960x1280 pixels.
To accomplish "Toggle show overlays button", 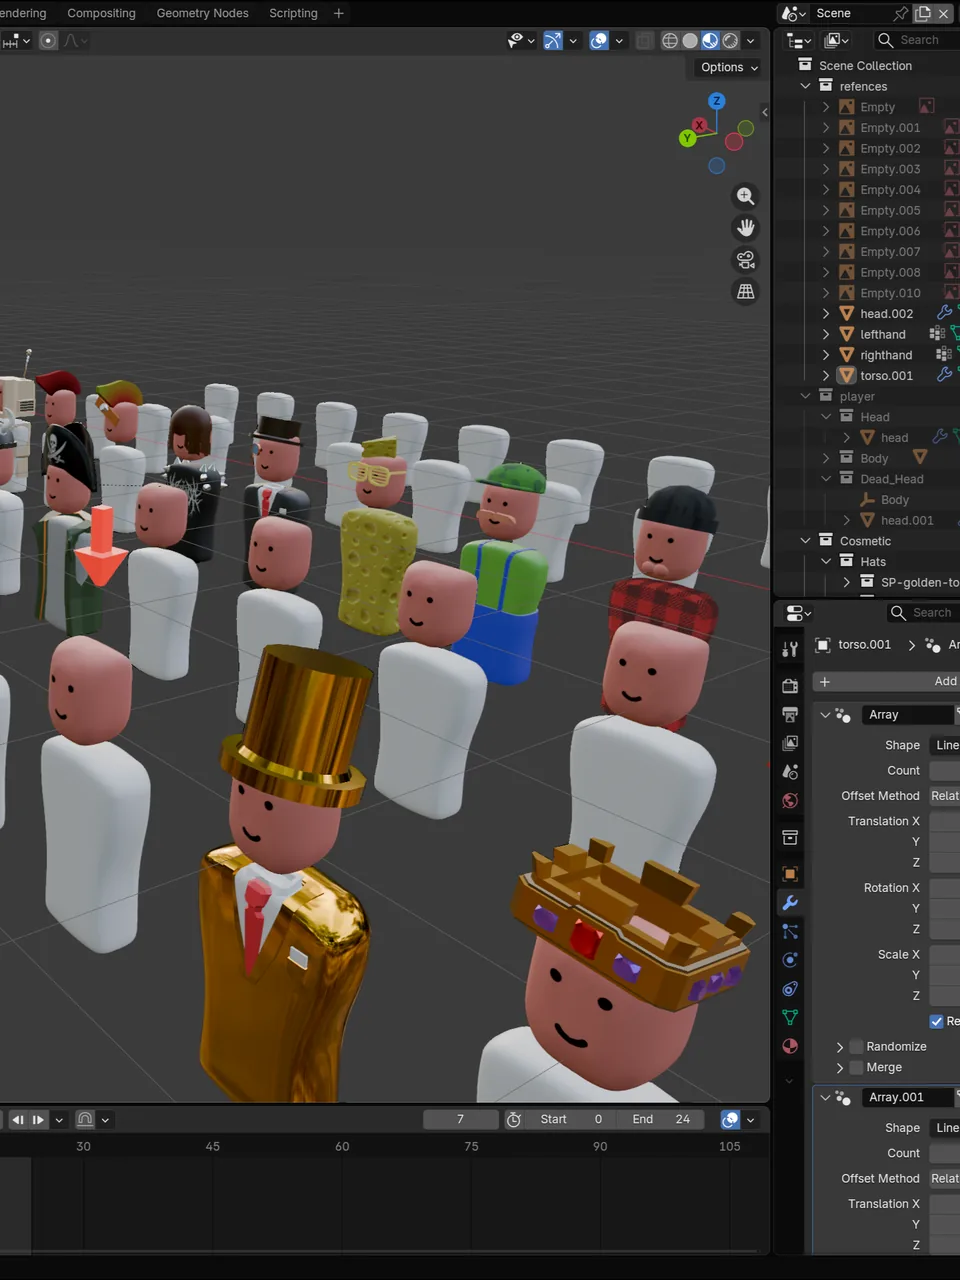I will (599, 40).
